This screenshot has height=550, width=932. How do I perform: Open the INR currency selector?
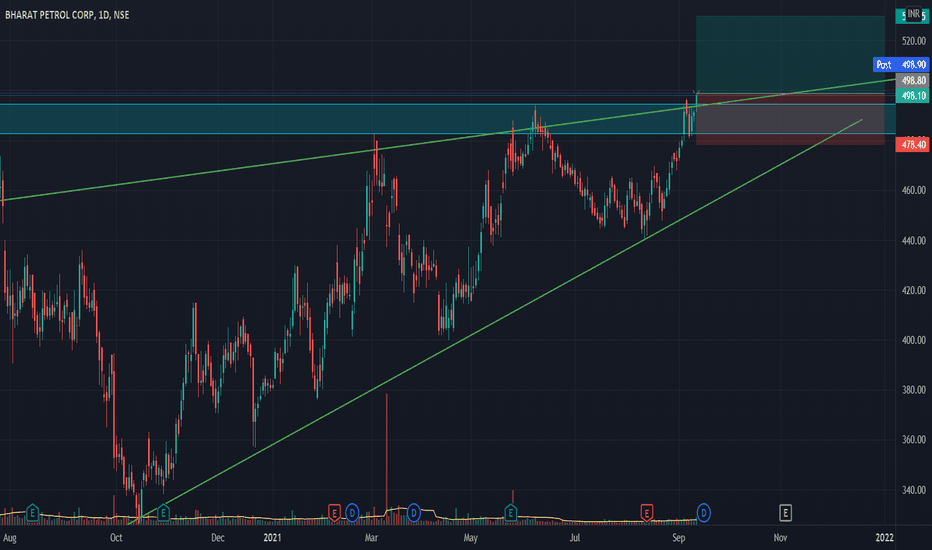(x=913, y=14)
